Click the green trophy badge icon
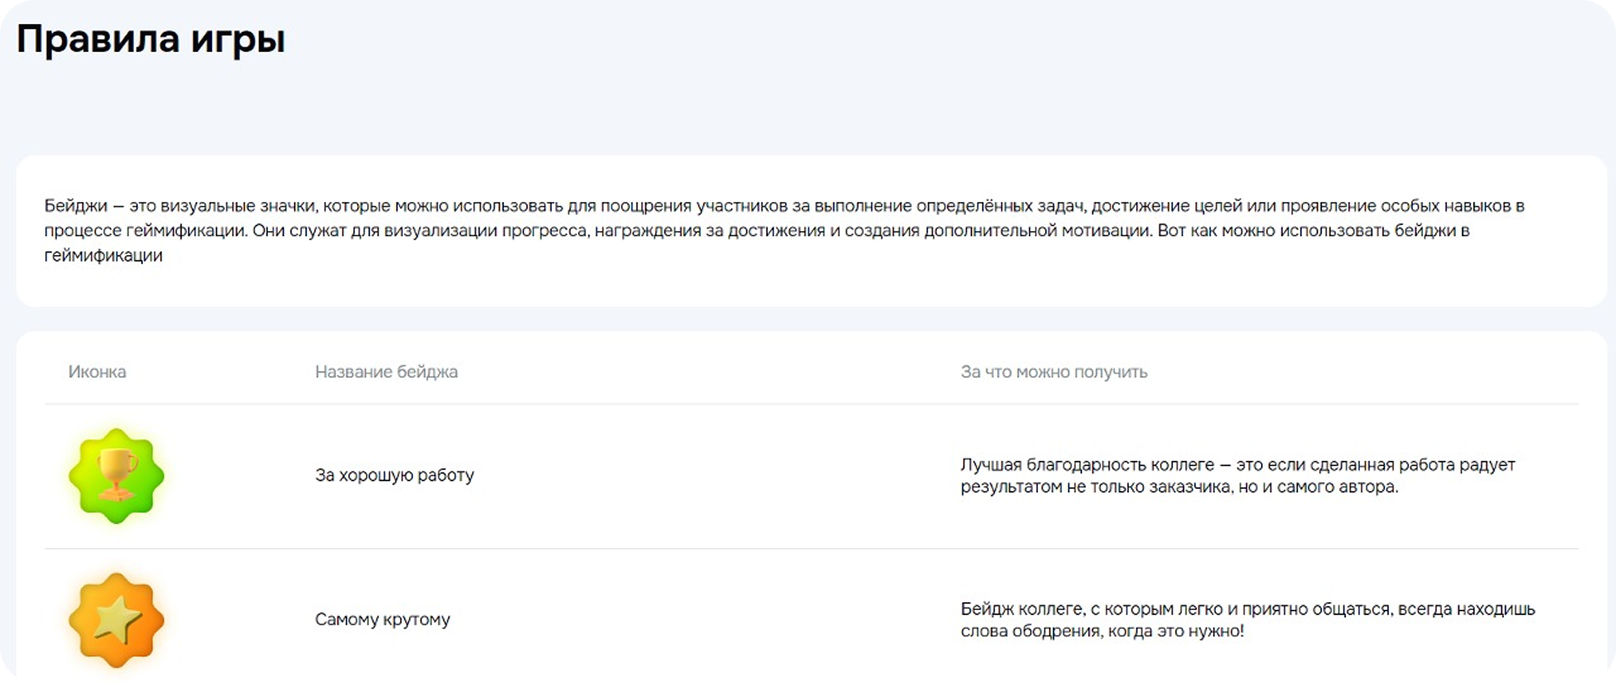This screenshot has width=1616, height=682. (116, 475)
